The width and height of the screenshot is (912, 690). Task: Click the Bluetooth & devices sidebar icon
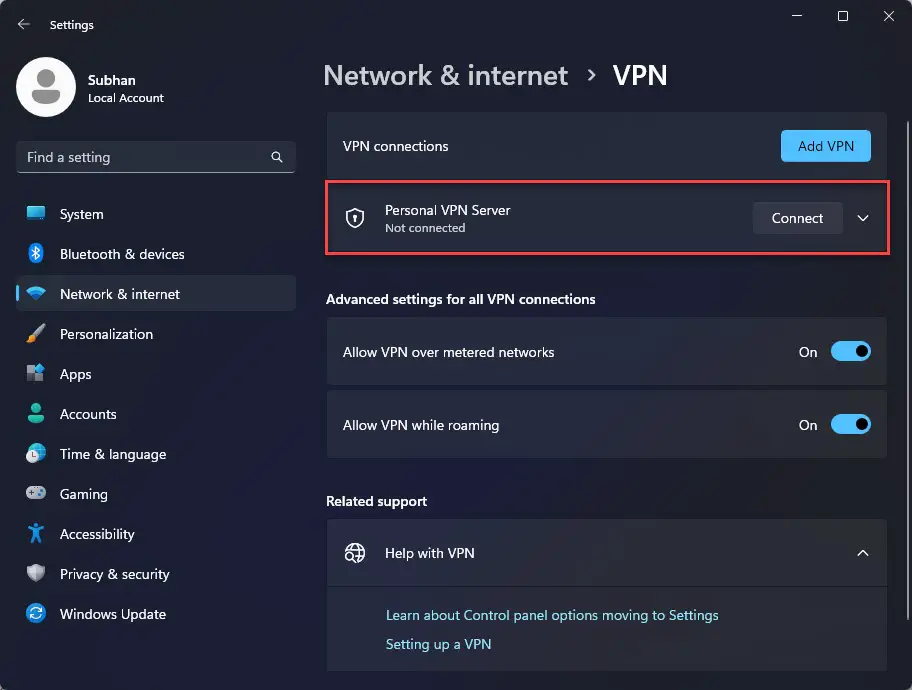click(x=36, y=254)
